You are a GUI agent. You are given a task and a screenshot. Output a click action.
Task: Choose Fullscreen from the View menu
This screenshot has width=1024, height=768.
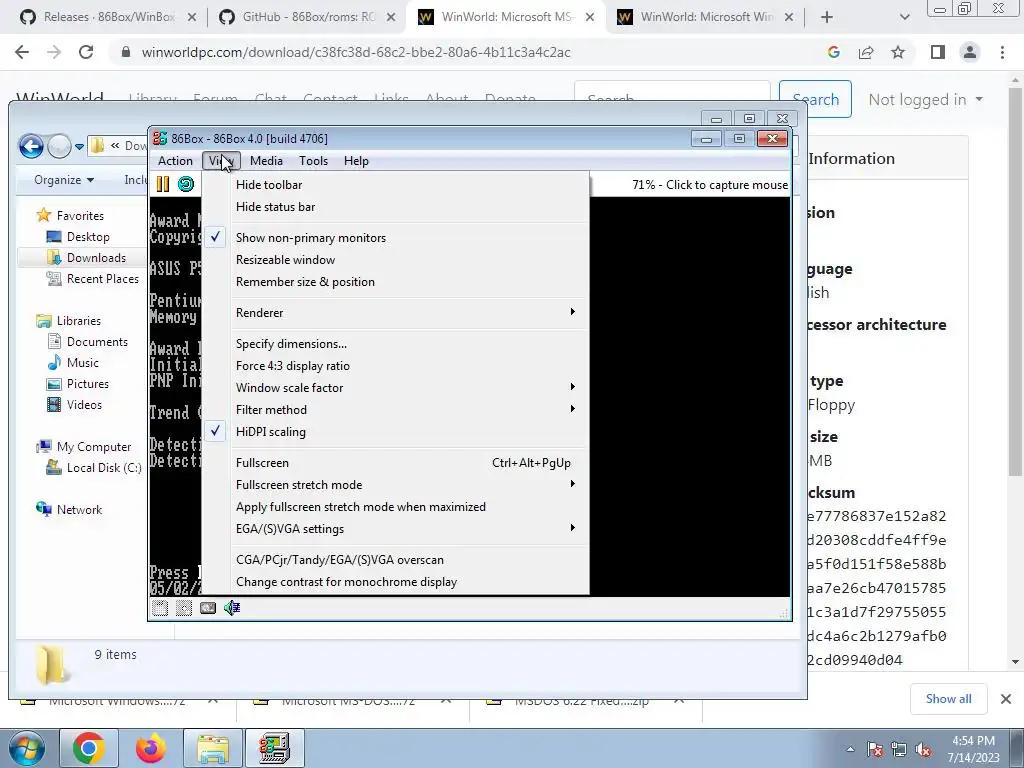(396, 463)
